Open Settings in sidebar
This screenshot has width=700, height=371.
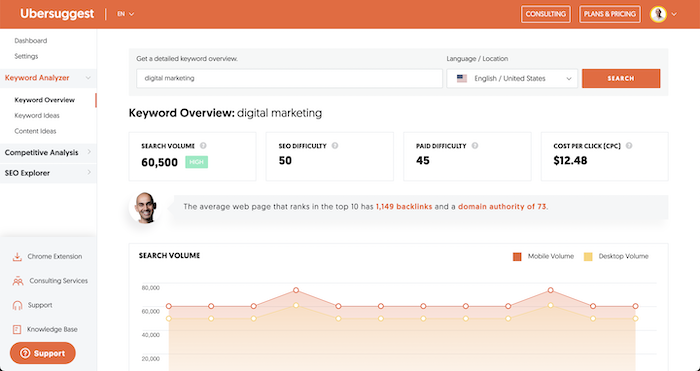click(26, 56)
